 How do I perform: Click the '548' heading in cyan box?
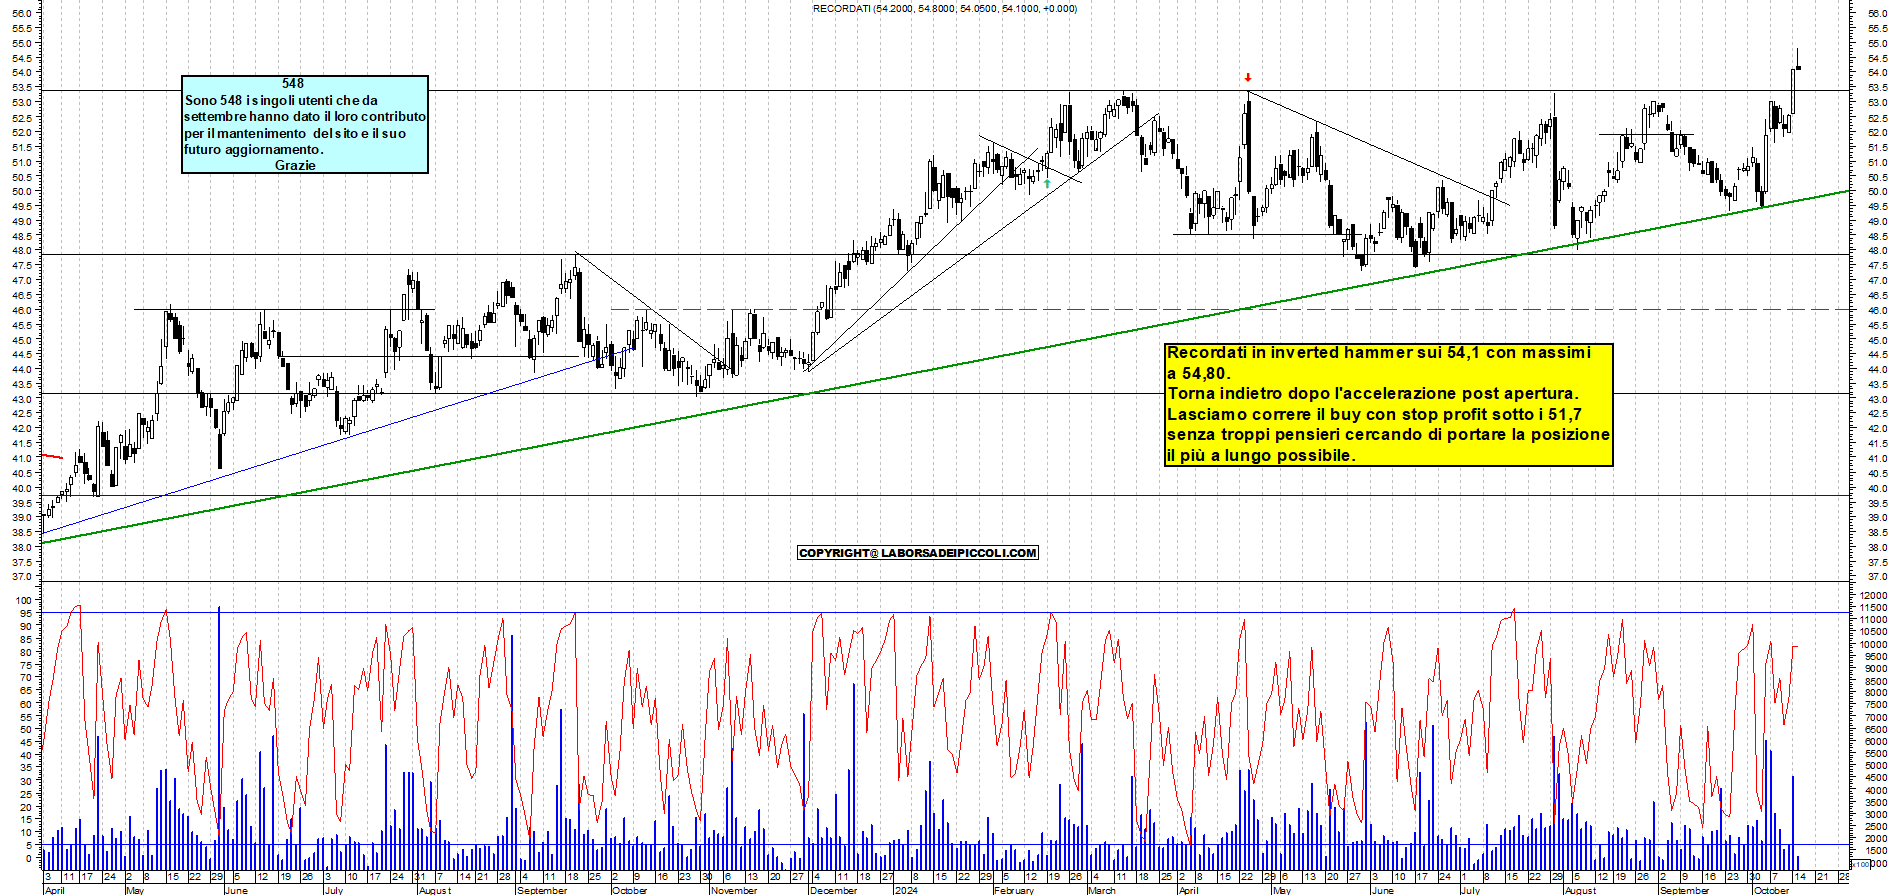coord(293,84)
